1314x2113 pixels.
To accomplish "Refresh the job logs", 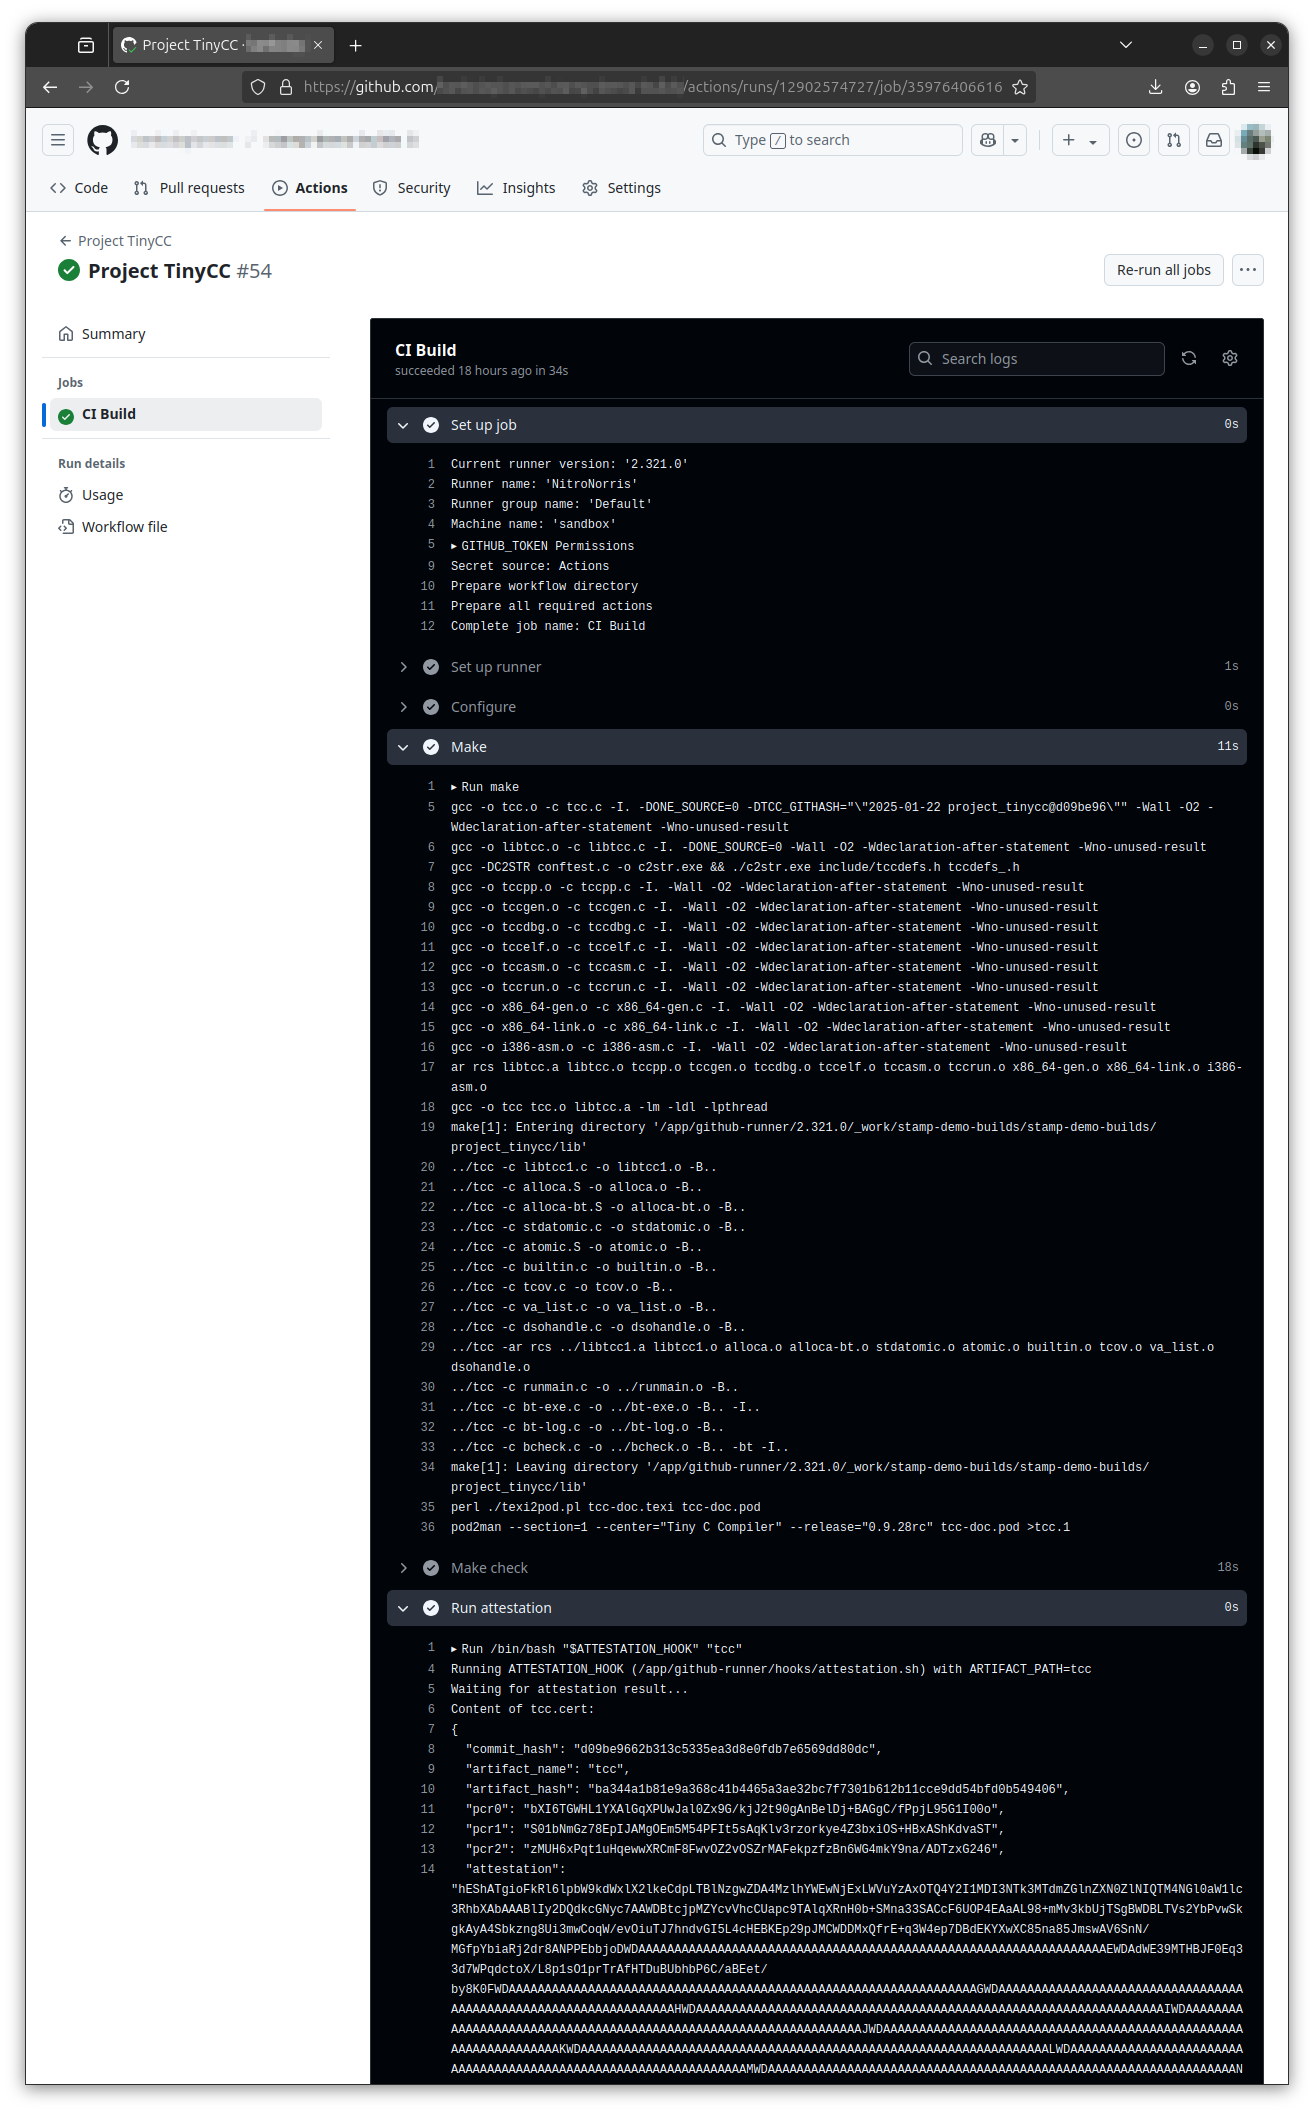I will pos(1189,358).
